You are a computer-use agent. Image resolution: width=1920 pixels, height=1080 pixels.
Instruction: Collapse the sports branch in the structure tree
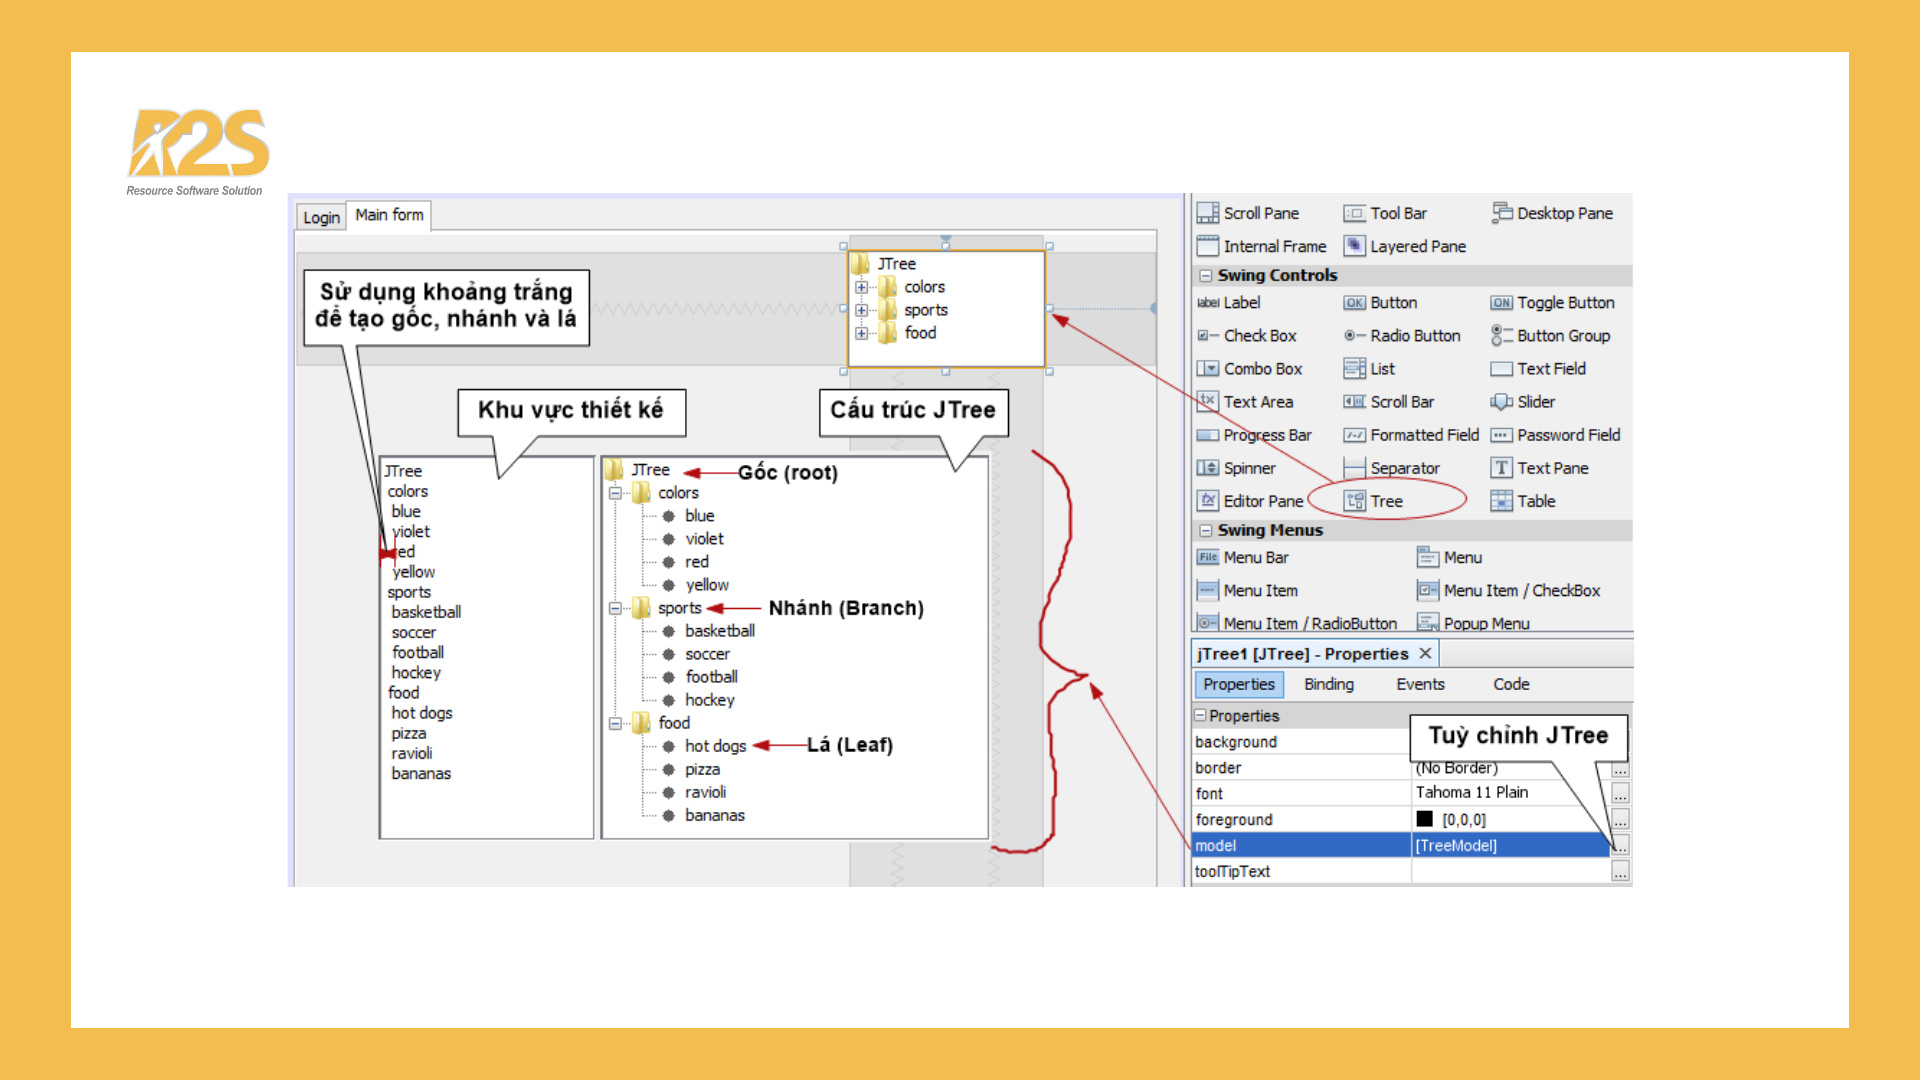click(615, 608)
